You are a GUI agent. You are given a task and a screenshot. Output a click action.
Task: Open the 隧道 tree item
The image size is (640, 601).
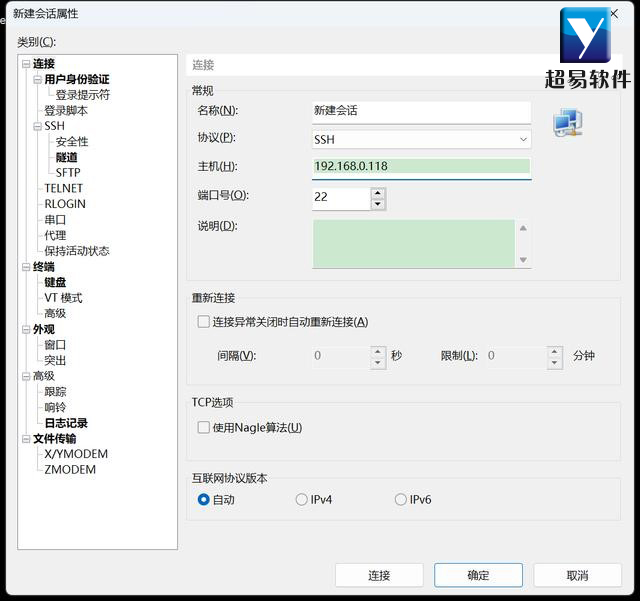(x=67, y=157)
